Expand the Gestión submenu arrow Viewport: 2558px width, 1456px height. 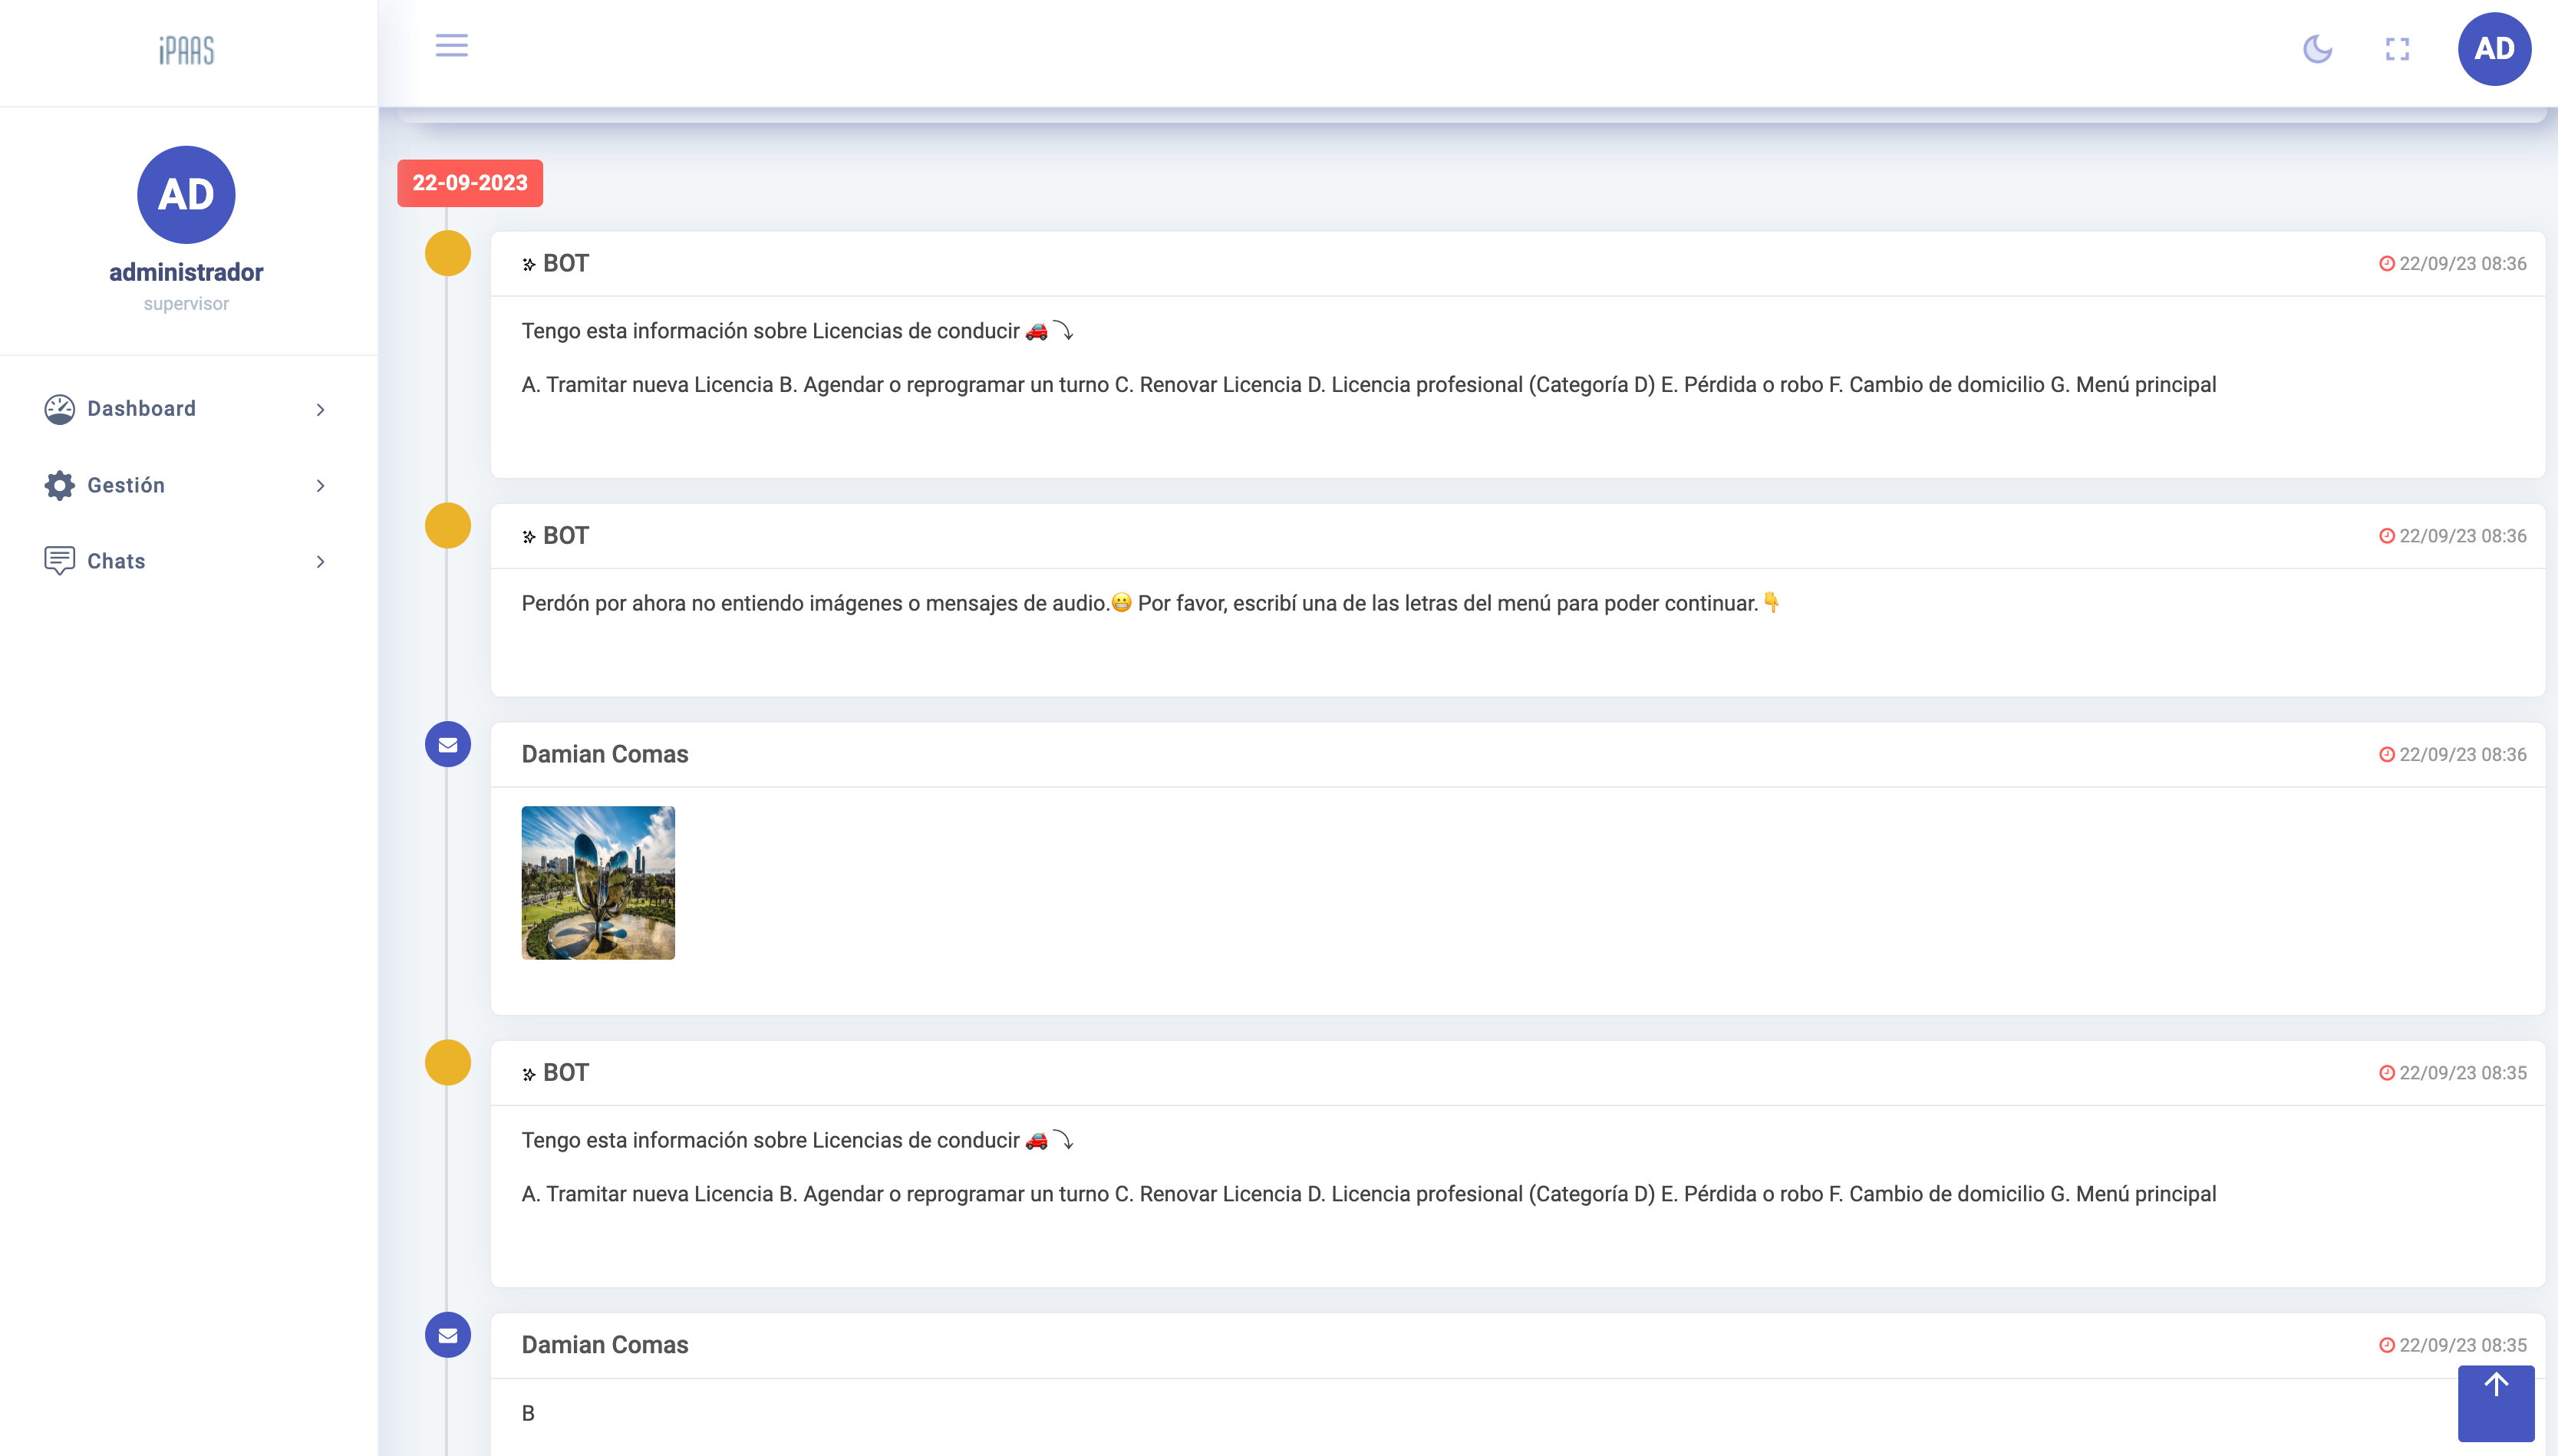(x=320, y=486)
